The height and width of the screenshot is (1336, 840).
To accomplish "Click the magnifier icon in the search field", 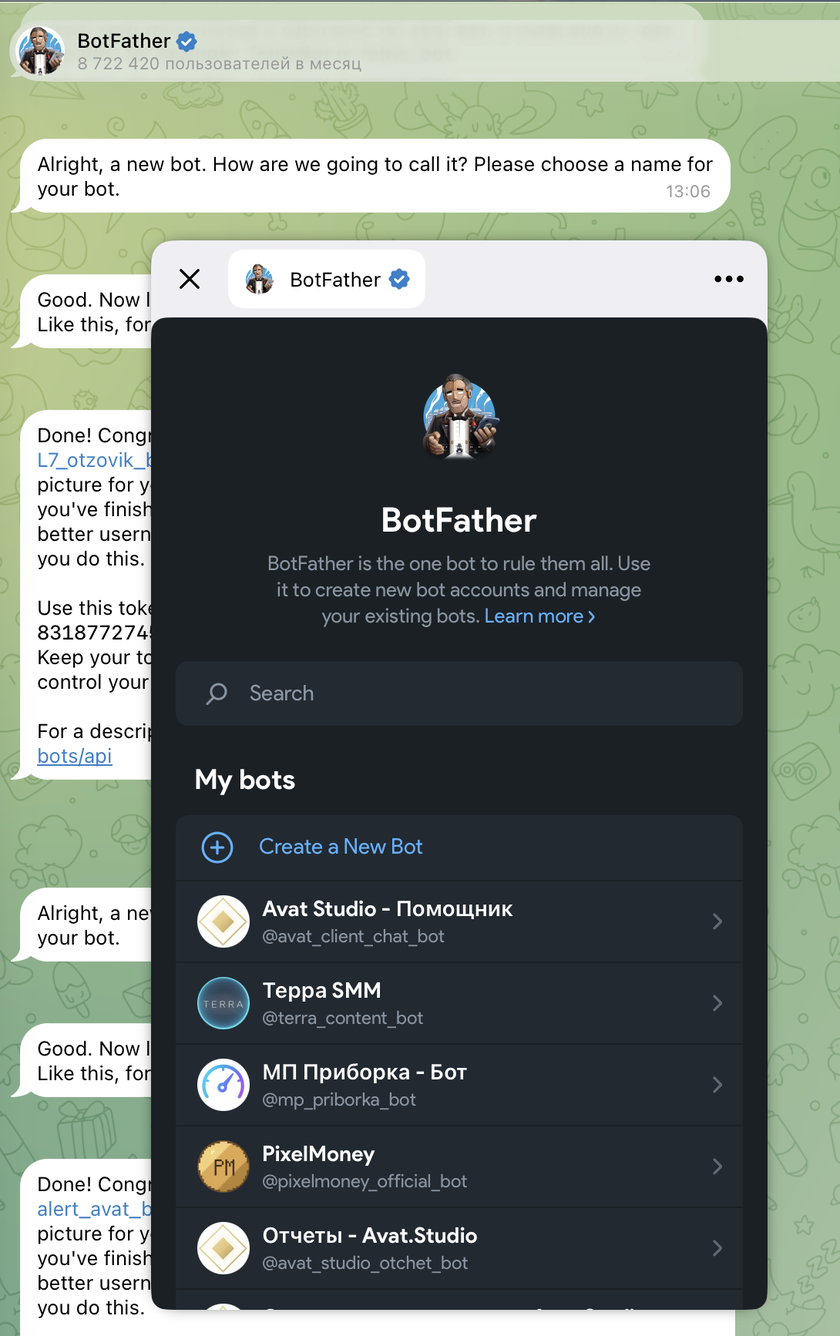I will 216,693.
